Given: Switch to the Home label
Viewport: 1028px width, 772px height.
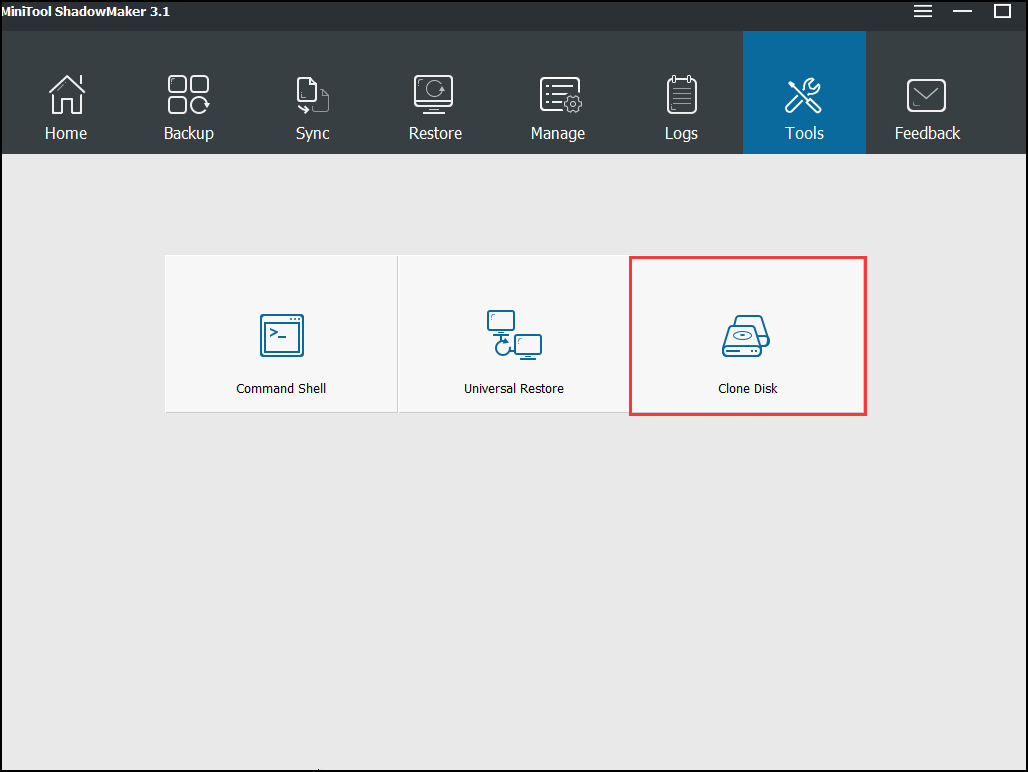Looking at the screenshot, I should 66,133.
